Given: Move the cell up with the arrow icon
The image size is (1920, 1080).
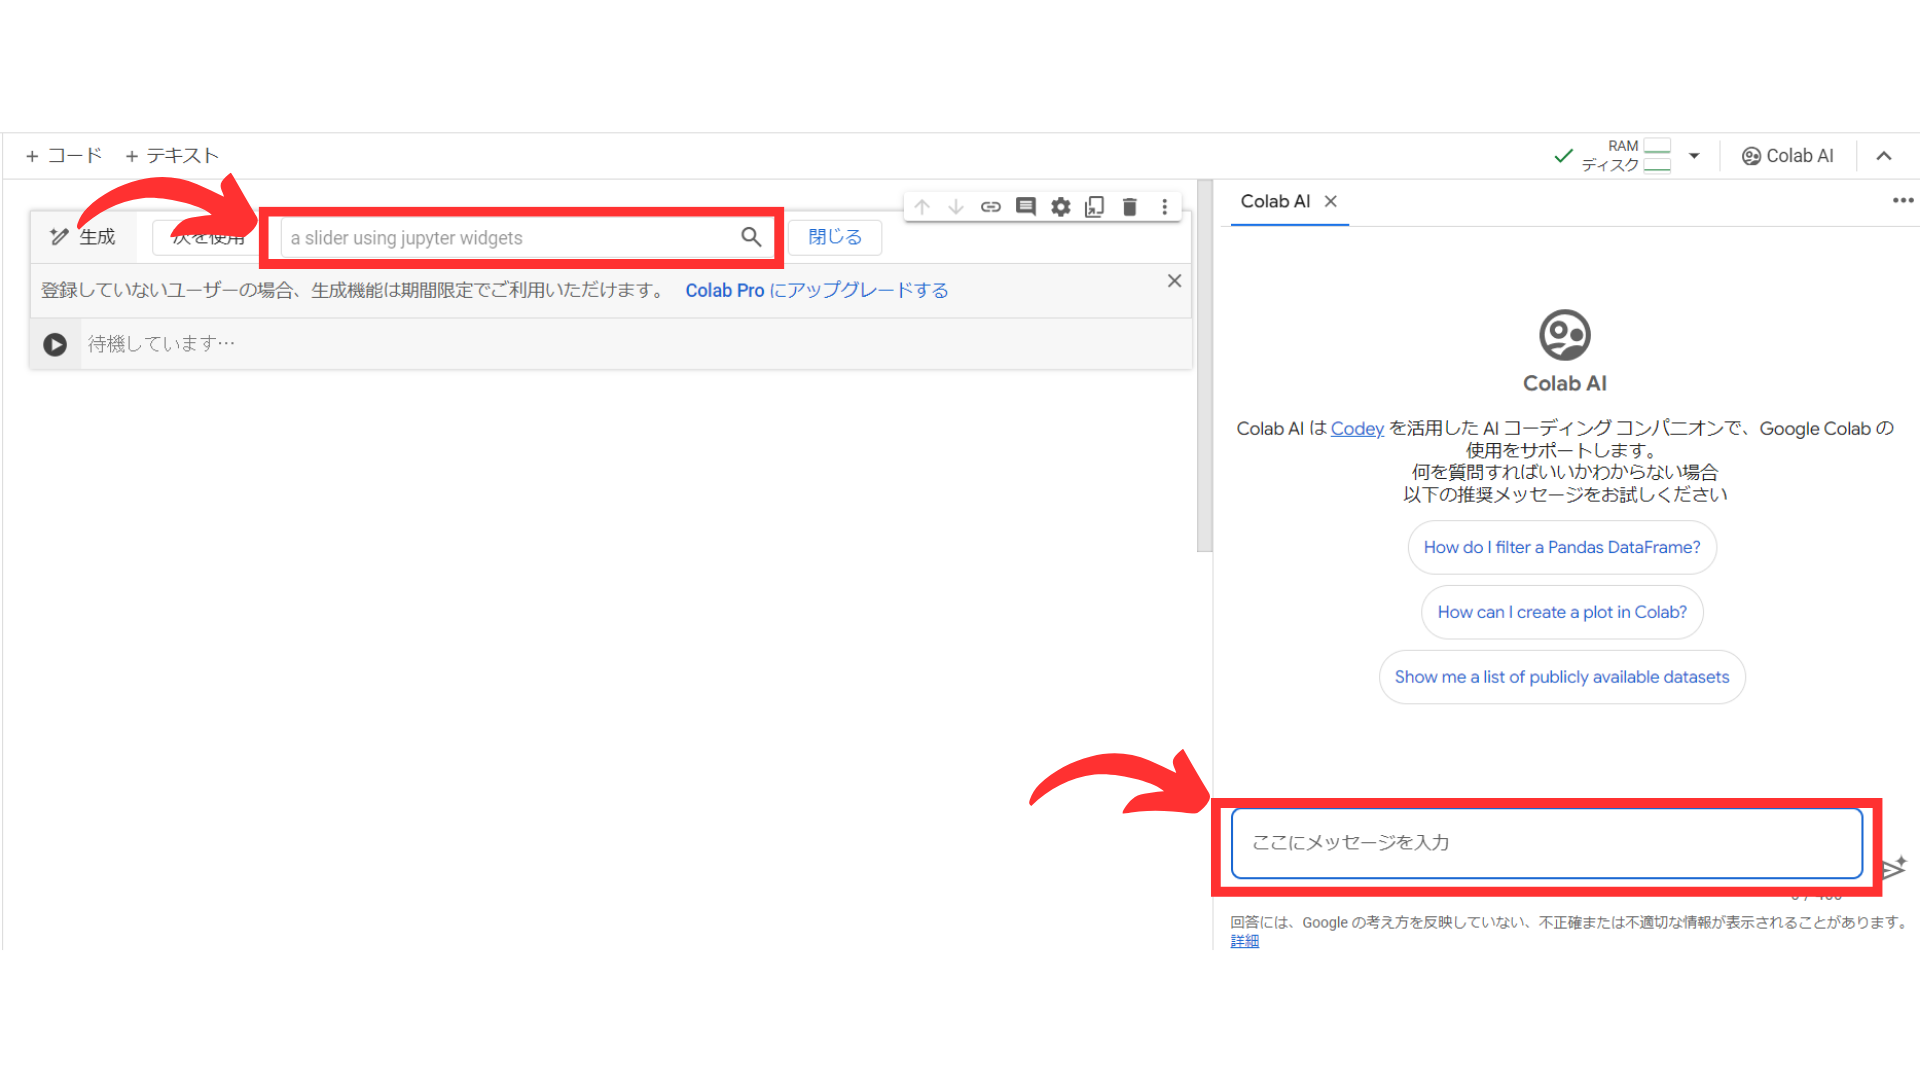Looking at the screenshot, I should coord(922,207).
